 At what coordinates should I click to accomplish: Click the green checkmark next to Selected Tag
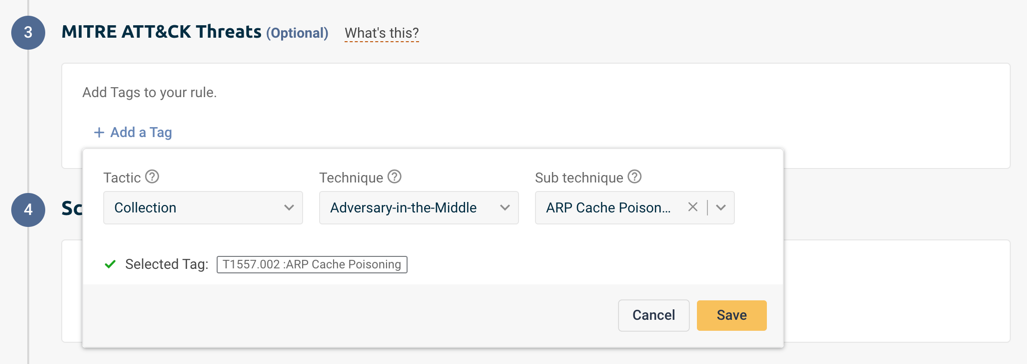click(110, 264)
